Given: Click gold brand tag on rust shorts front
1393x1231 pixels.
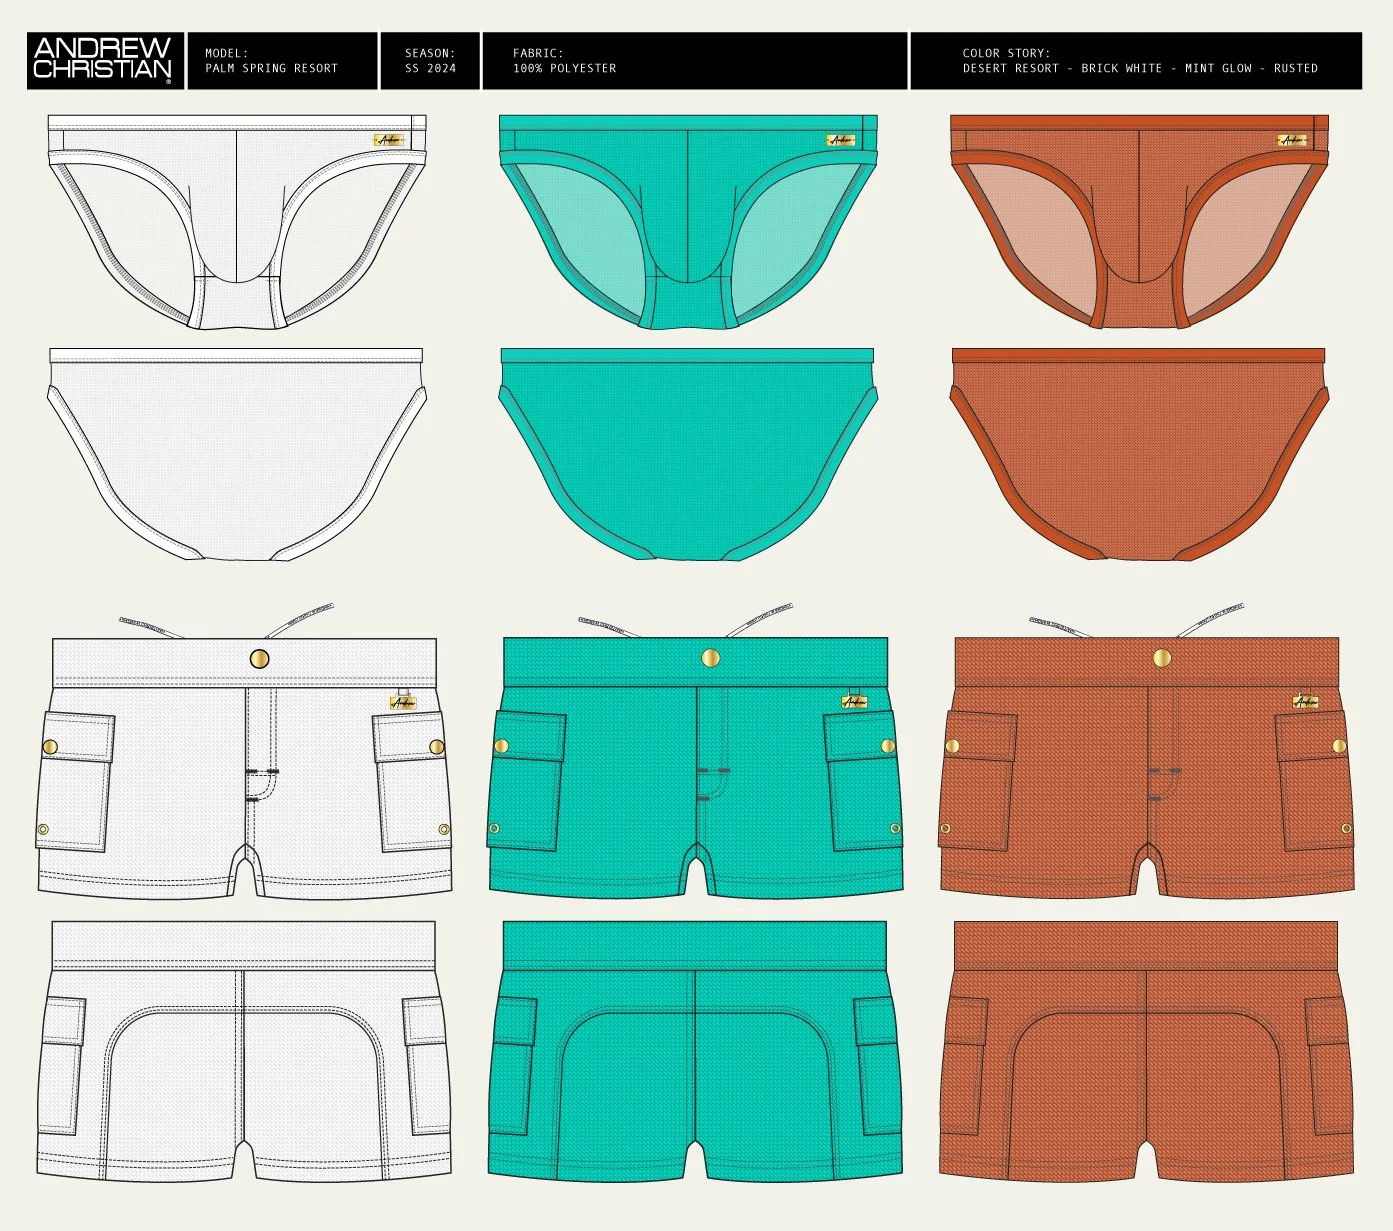Looking at the screenshot, I should click(x=1305, y=702).
